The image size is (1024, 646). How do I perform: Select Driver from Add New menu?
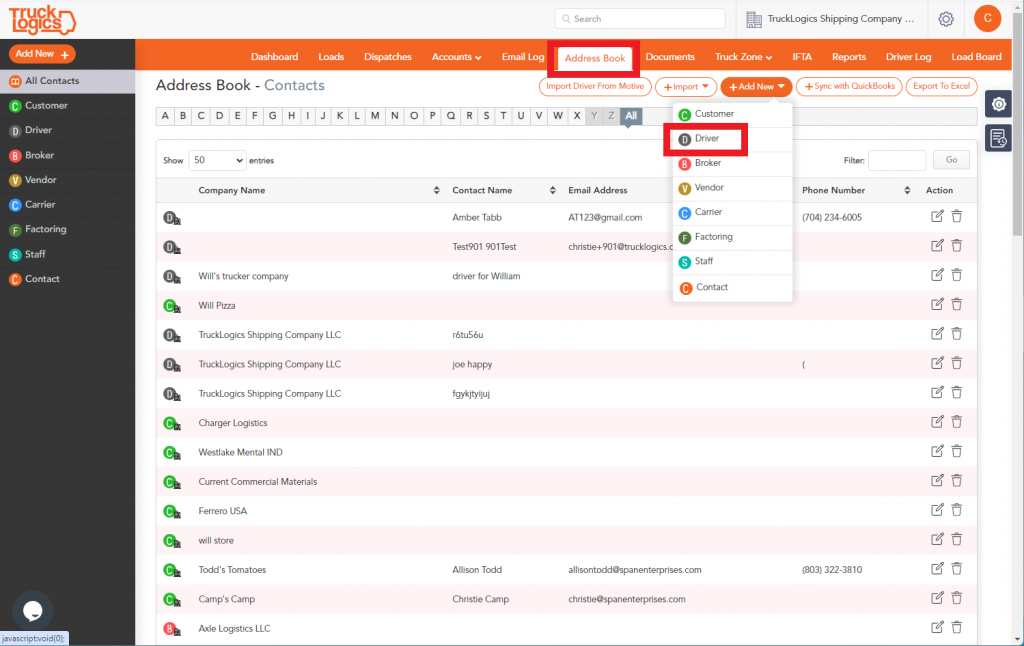click(x=707, y=138)
